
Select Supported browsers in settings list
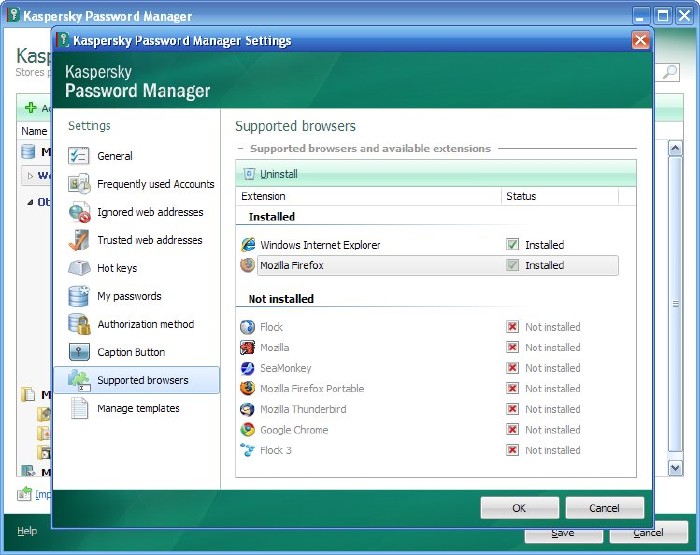[142, 380]
